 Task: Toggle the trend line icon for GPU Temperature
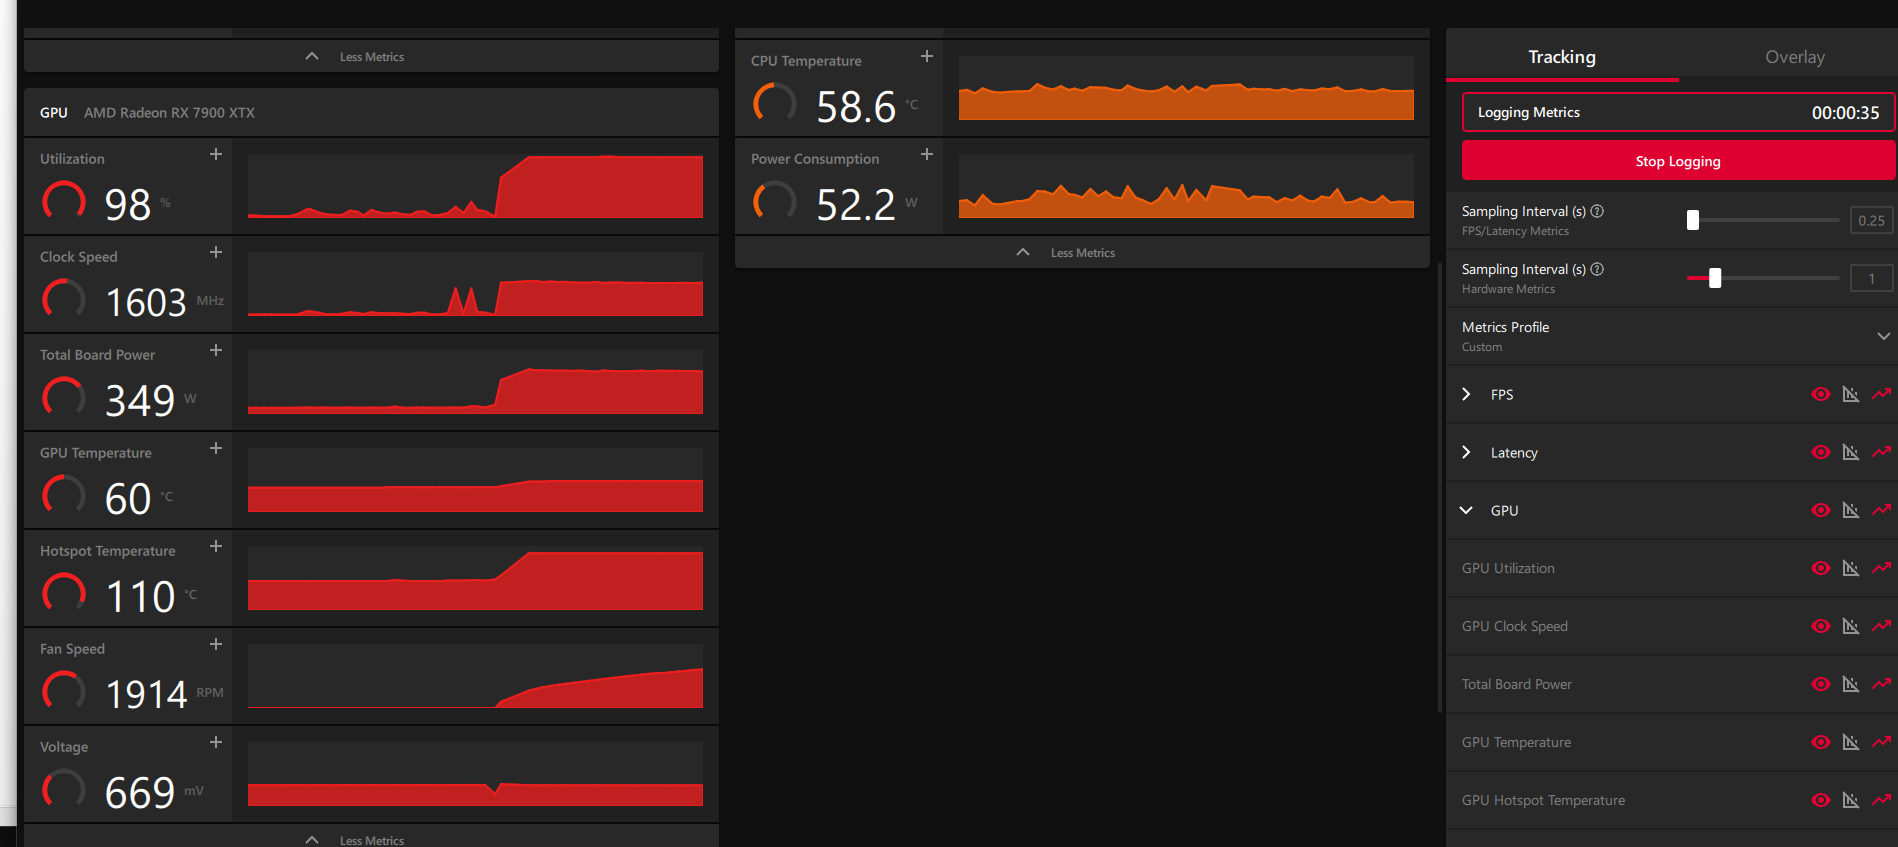click(x=1882, y=742)
